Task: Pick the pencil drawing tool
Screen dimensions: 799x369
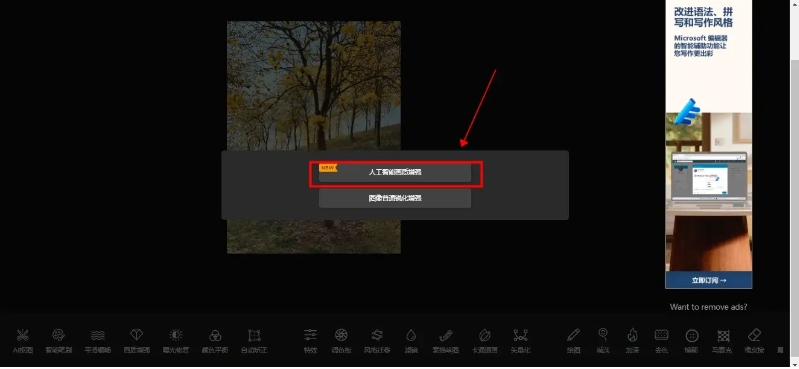Action: click(573, 340)
